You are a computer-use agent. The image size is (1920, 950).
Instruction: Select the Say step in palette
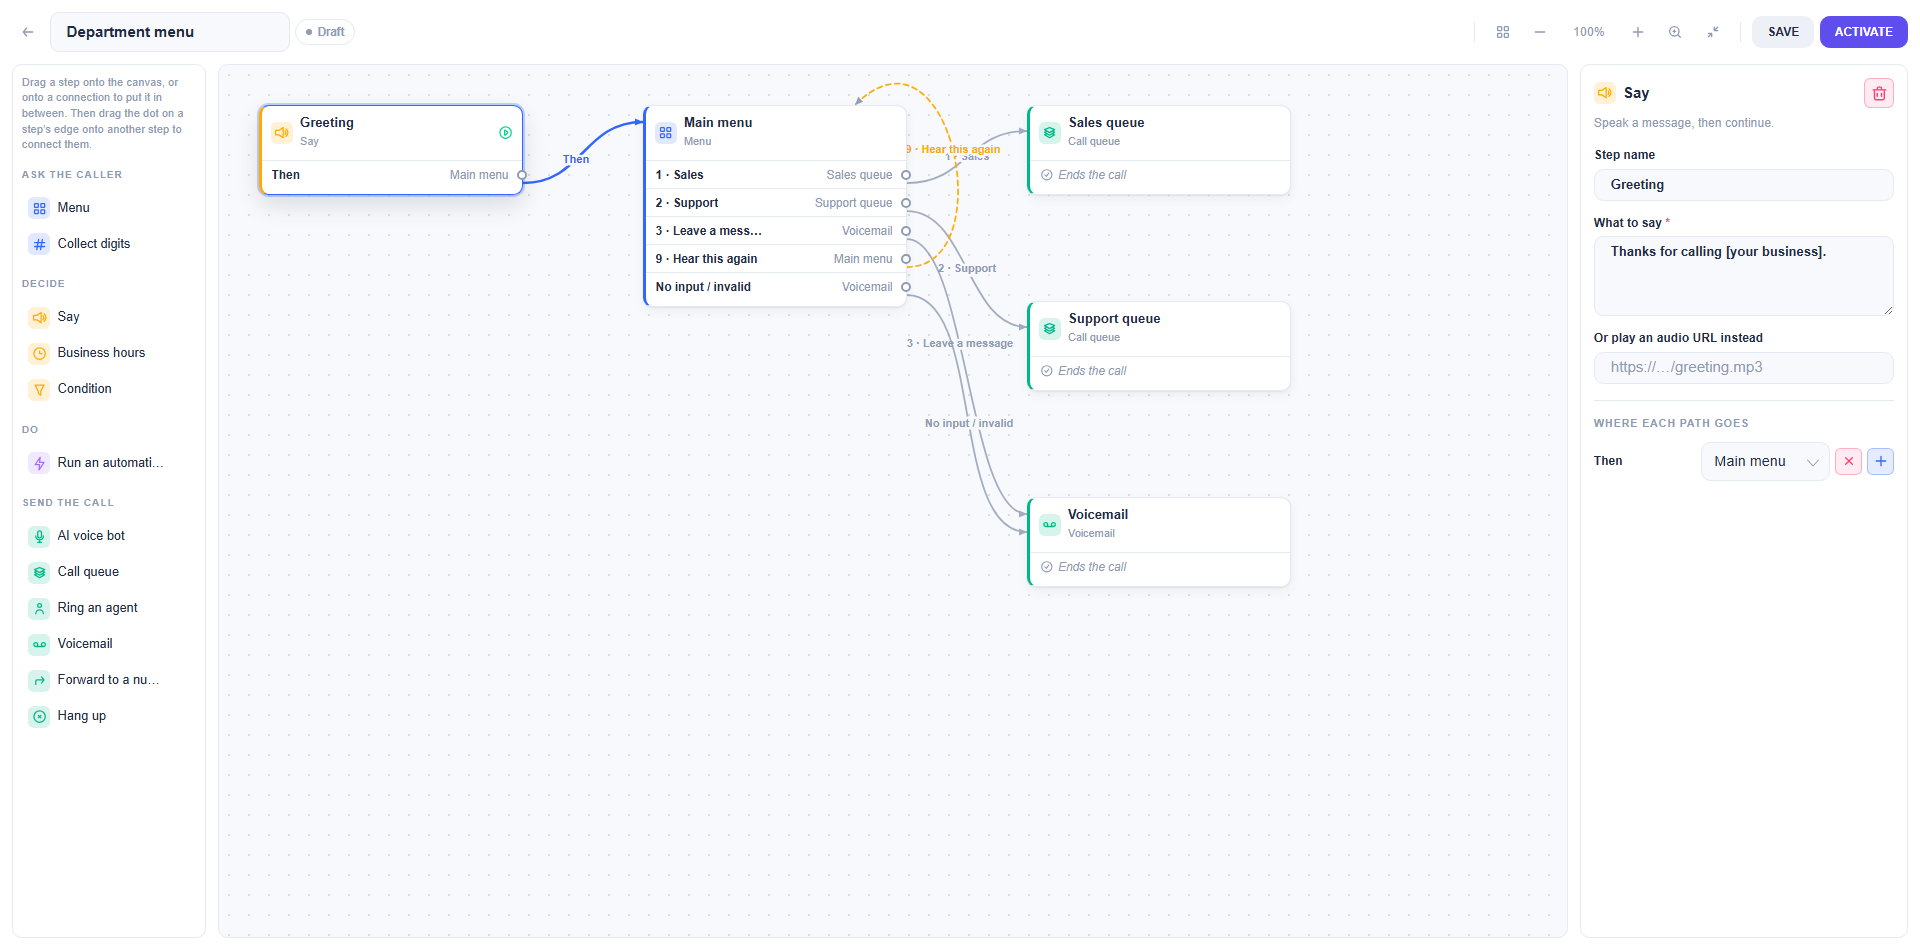[x=108, y=317]
